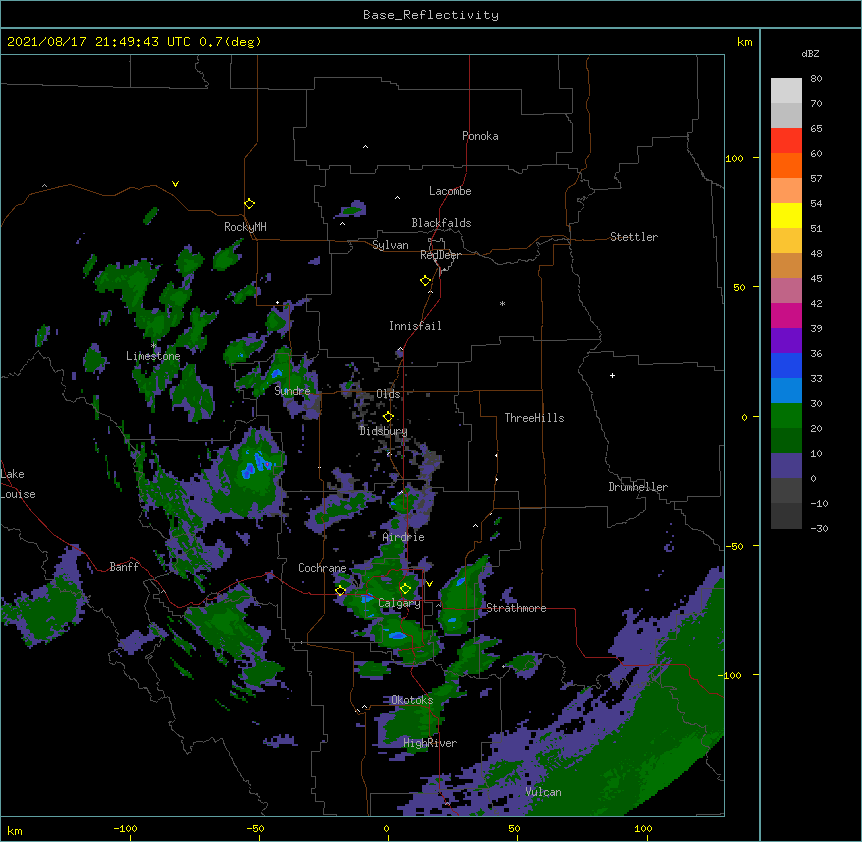
Task: Click the Innisfail city label
Action: (x=415, y=326)
